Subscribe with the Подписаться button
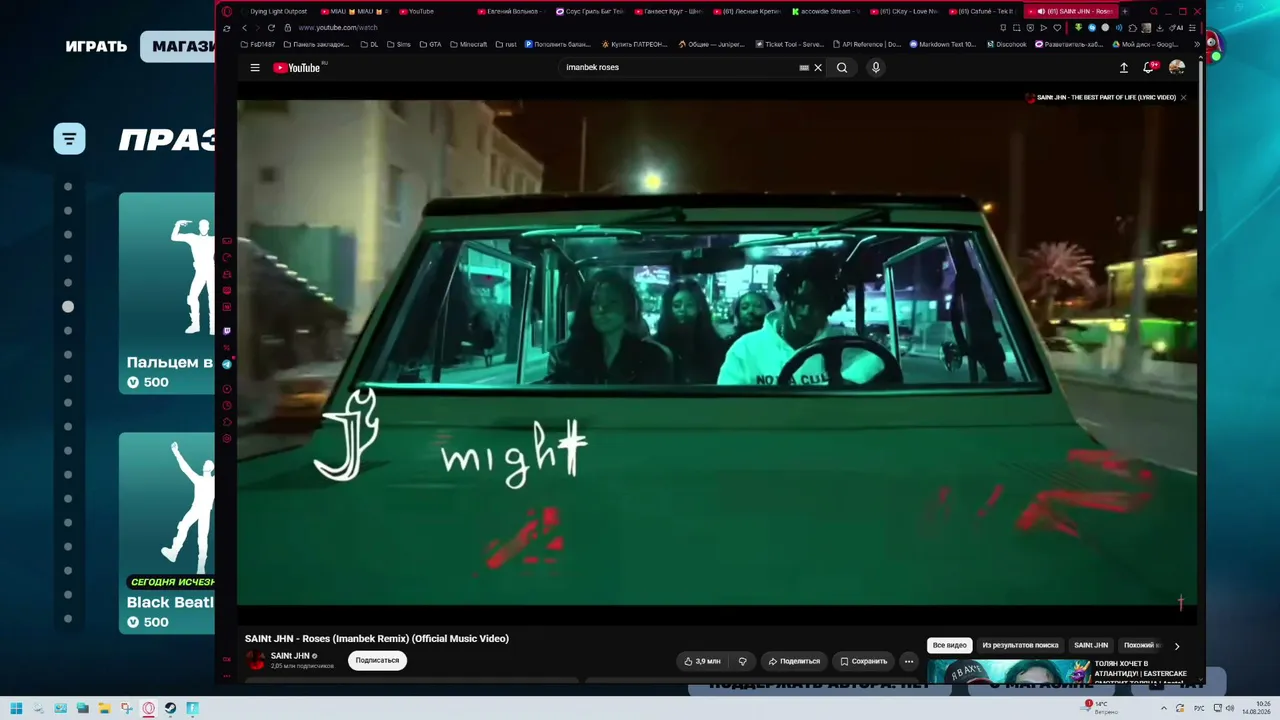The image size is (1280, 720). (378, 660)
